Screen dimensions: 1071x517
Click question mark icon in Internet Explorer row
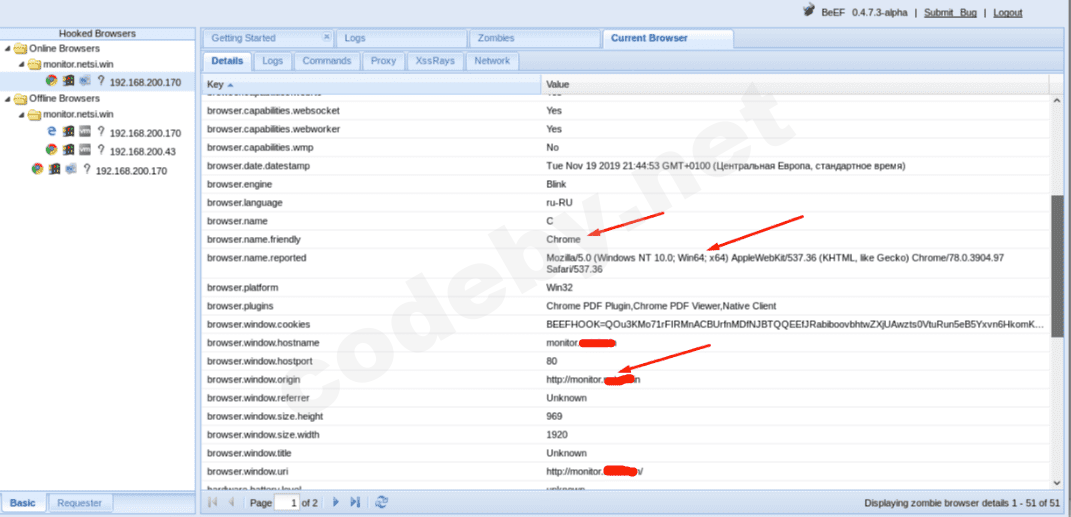point(100,132)
